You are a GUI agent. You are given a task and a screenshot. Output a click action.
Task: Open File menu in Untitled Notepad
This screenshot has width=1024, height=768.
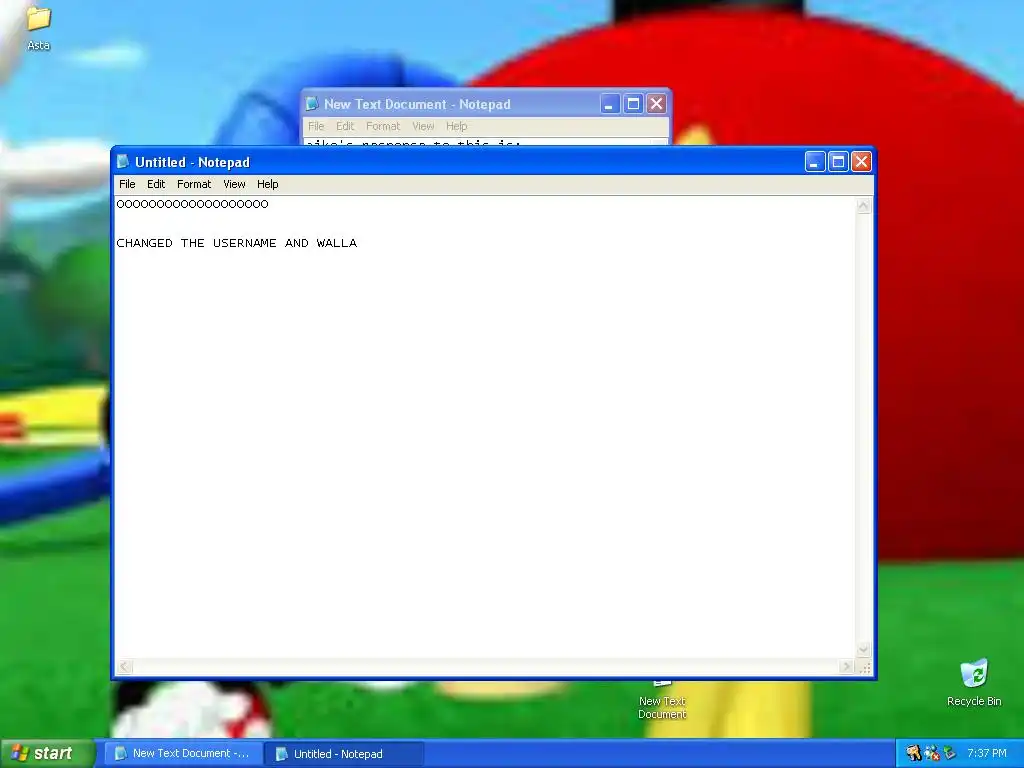[127, 184]
